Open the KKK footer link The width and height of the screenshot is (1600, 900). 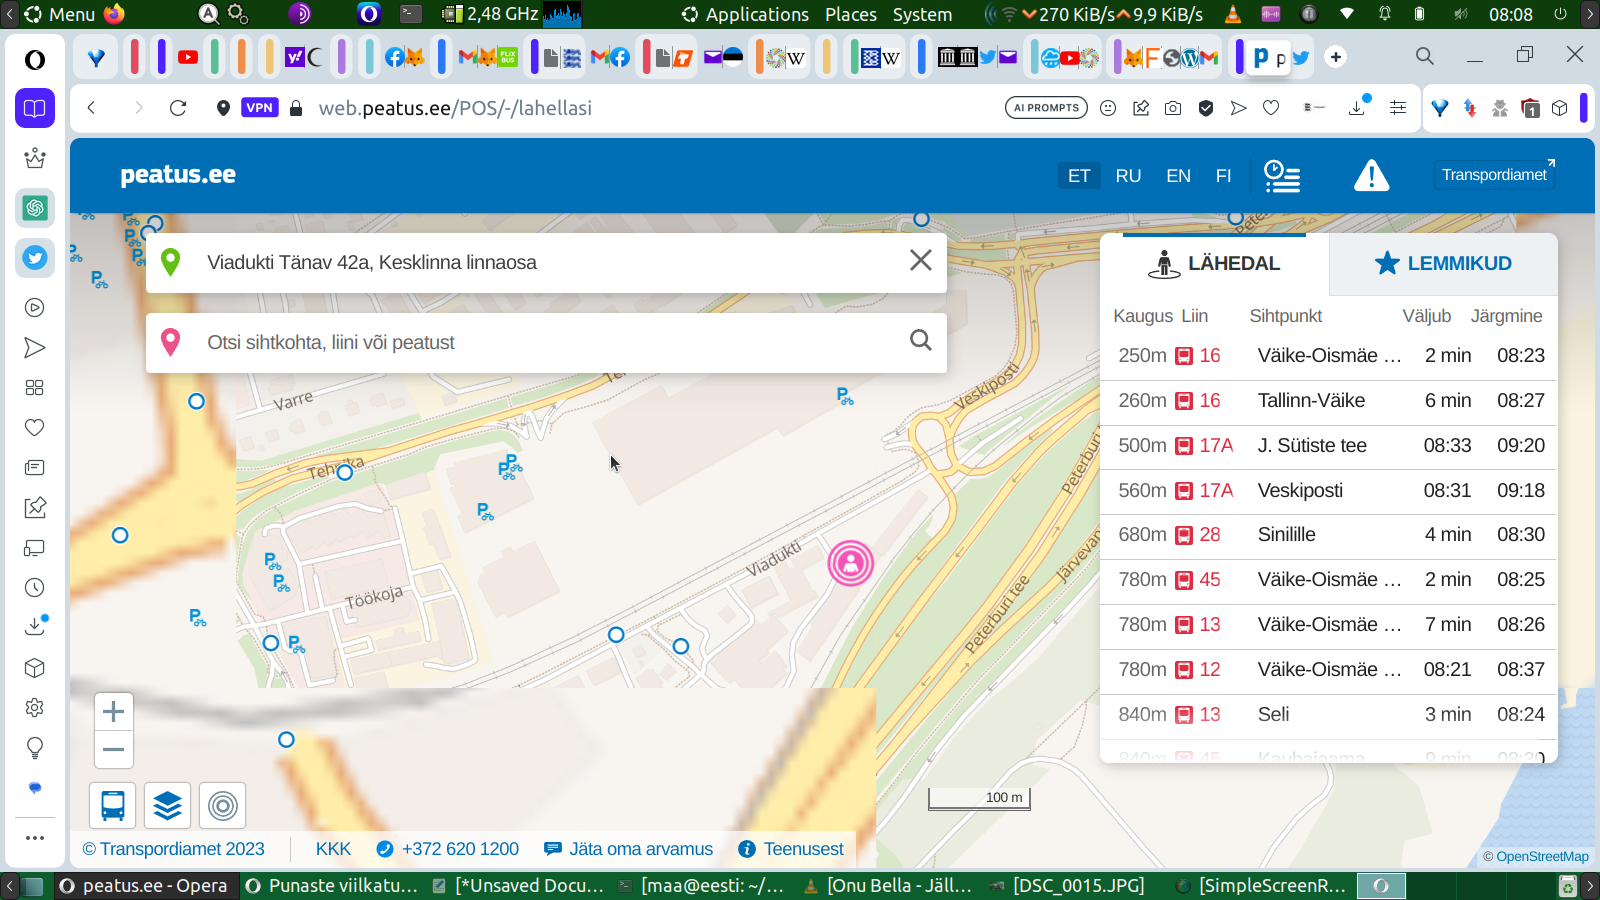point(333,849)
